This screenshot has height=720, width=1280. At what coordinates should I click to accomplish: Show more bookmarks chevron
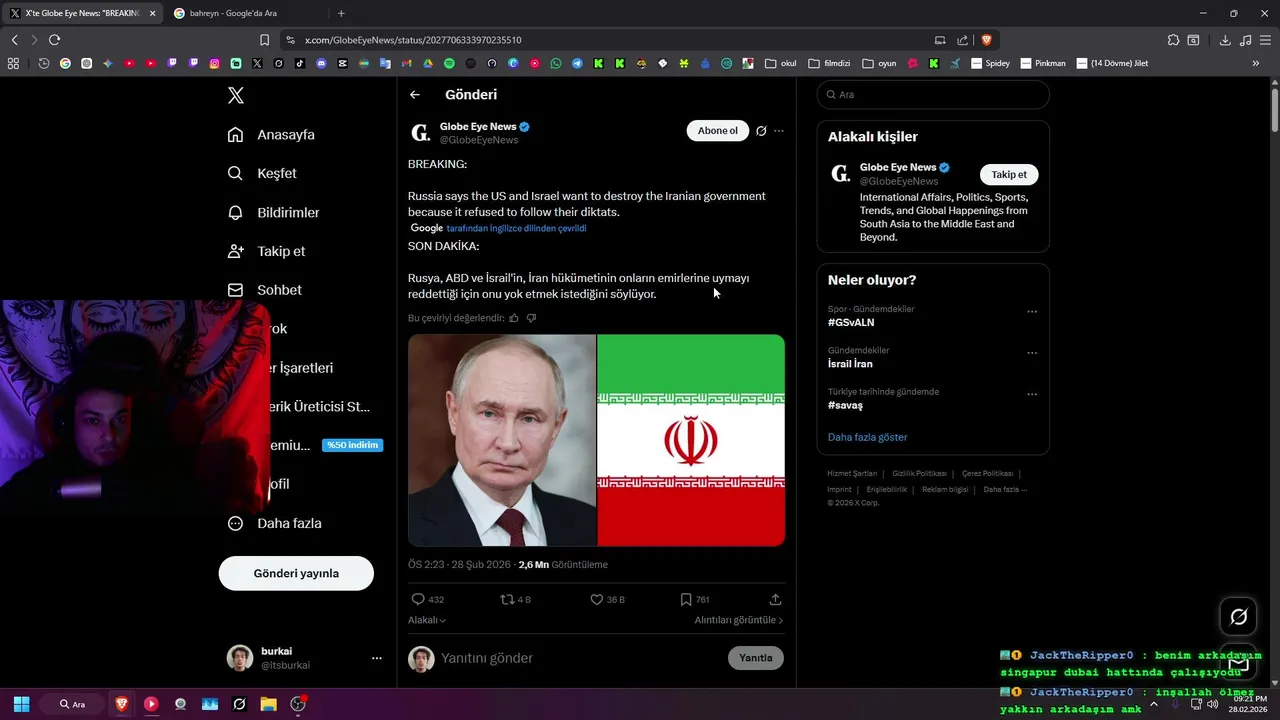(1256, 63)
